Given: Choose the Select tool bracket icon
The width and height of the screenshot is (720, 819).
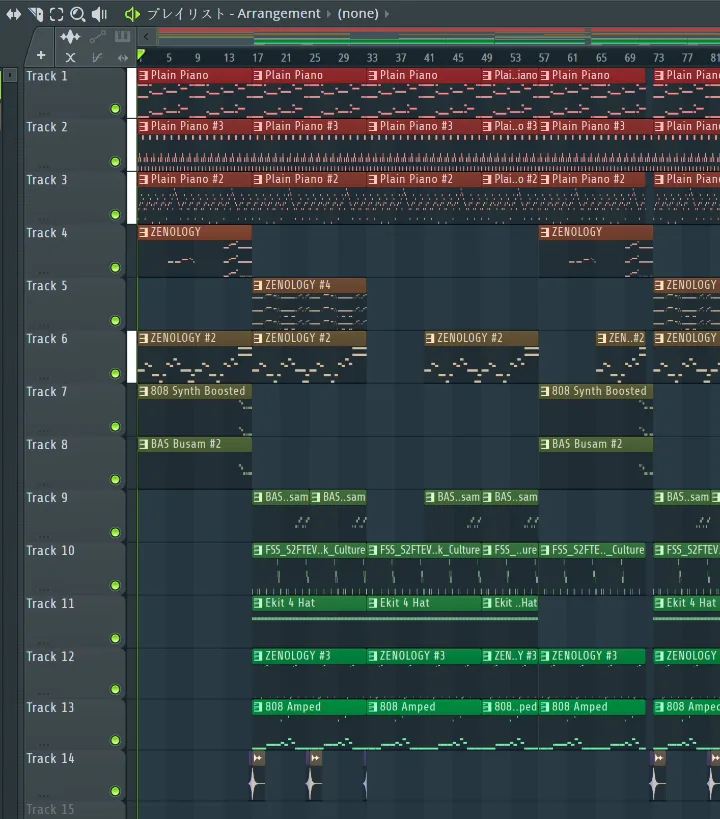Looking at the screenshot, I should tap(56, 14).
